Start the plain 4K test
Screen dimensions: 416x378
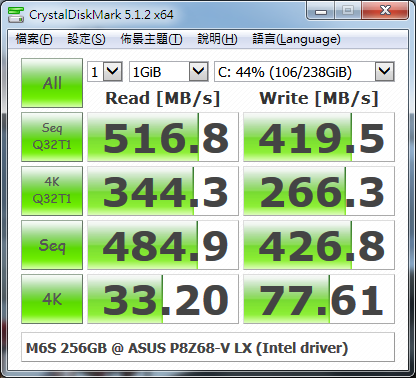pos(52,299)
